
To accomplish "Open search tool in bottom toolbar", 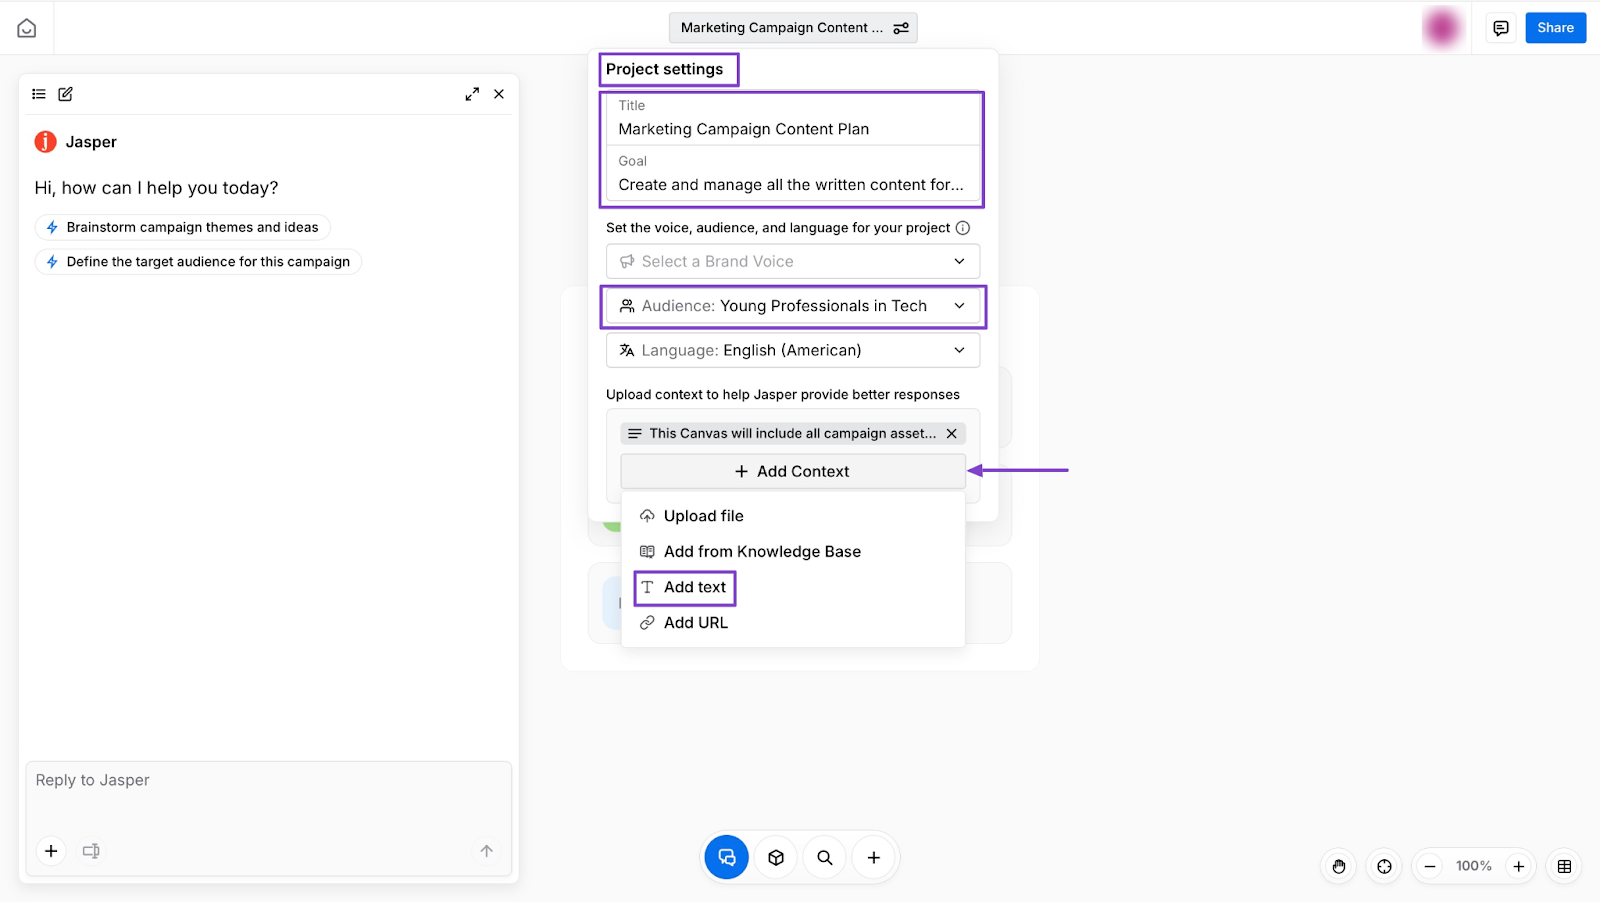I will click(825, 857).
